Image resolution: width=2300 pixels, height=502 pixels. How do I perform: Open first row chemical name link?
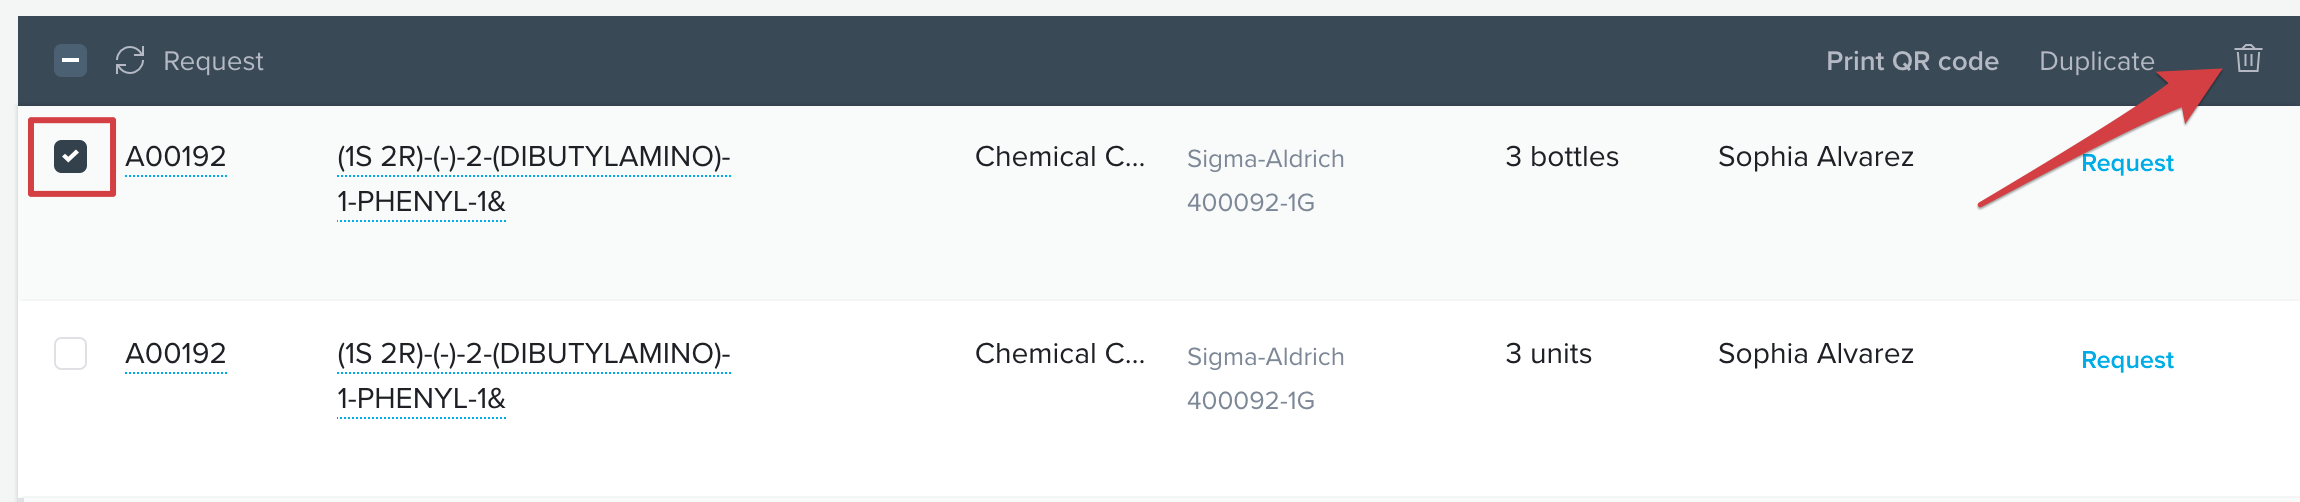[x=534, y=179]
